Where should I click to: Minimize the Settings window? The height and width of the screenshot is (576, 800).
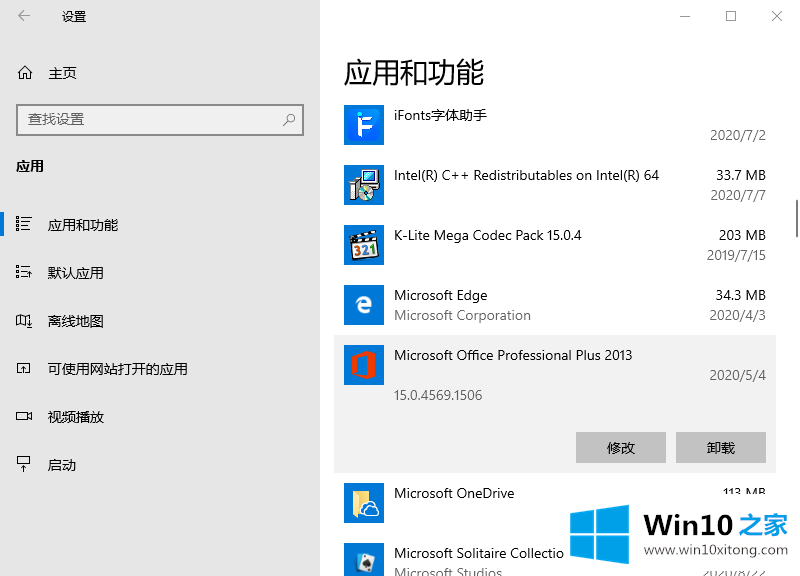pyautogui.click(x=685, y=16)
